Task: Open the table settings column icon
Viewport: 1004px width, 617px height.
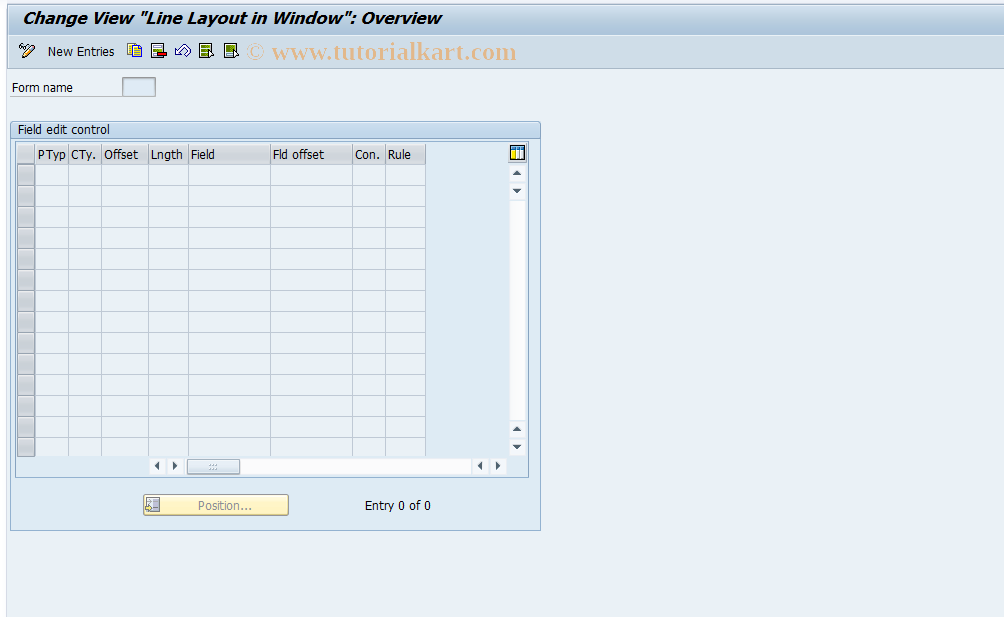Action: pyautogui.click(x=517, y=152)
